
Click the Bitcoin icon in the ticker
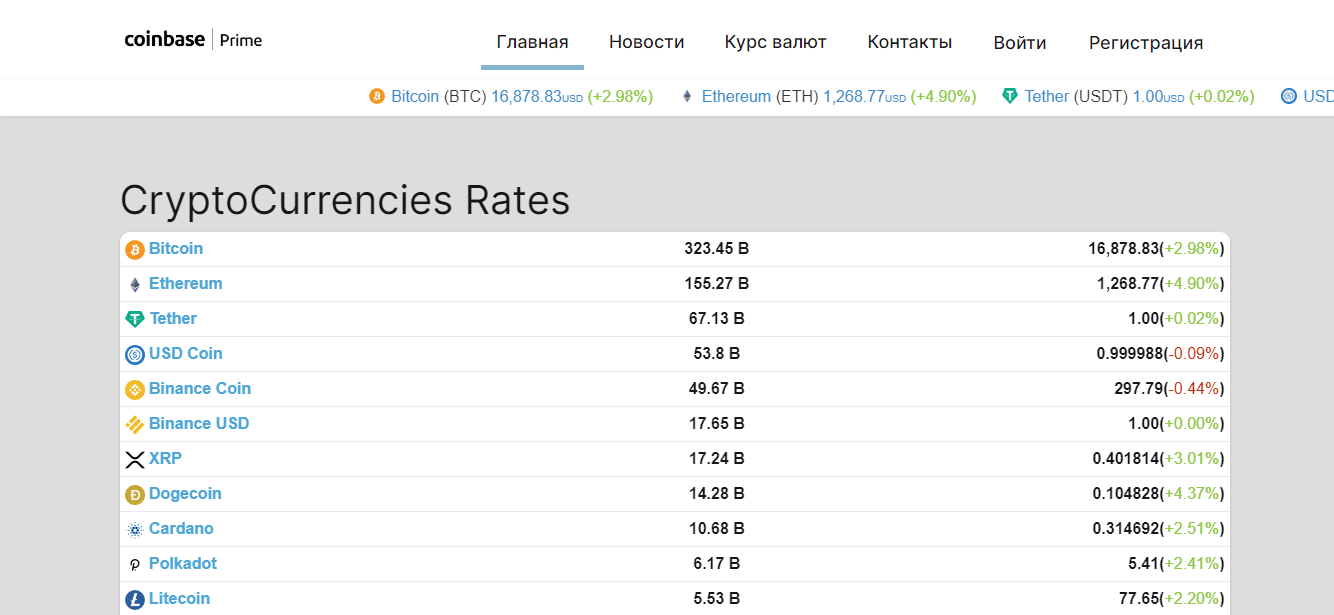(x=377, y=96)
